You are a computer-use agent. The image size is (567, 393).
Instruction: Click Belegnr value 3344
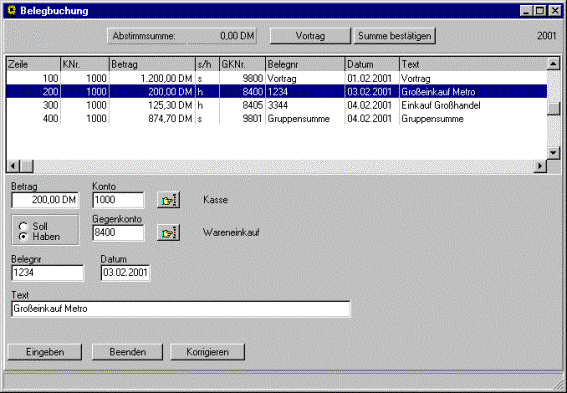click(x=278, y=105)
